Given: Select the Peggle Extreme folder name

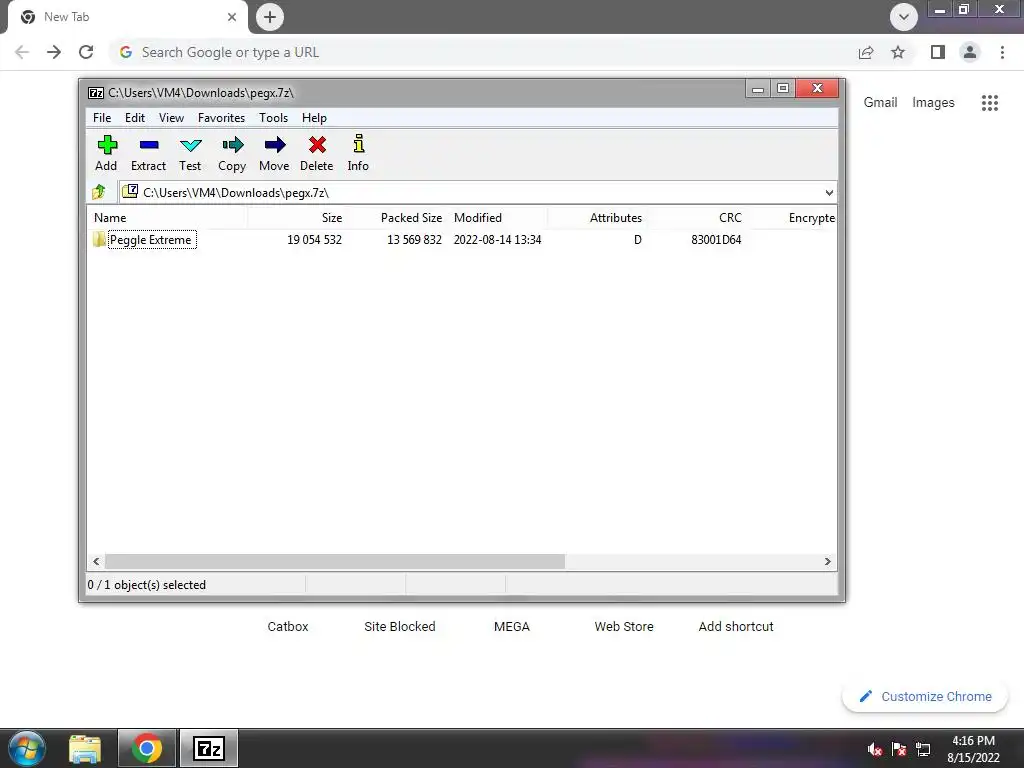Looking at the screenshot, I should click(x=151, y=240).
